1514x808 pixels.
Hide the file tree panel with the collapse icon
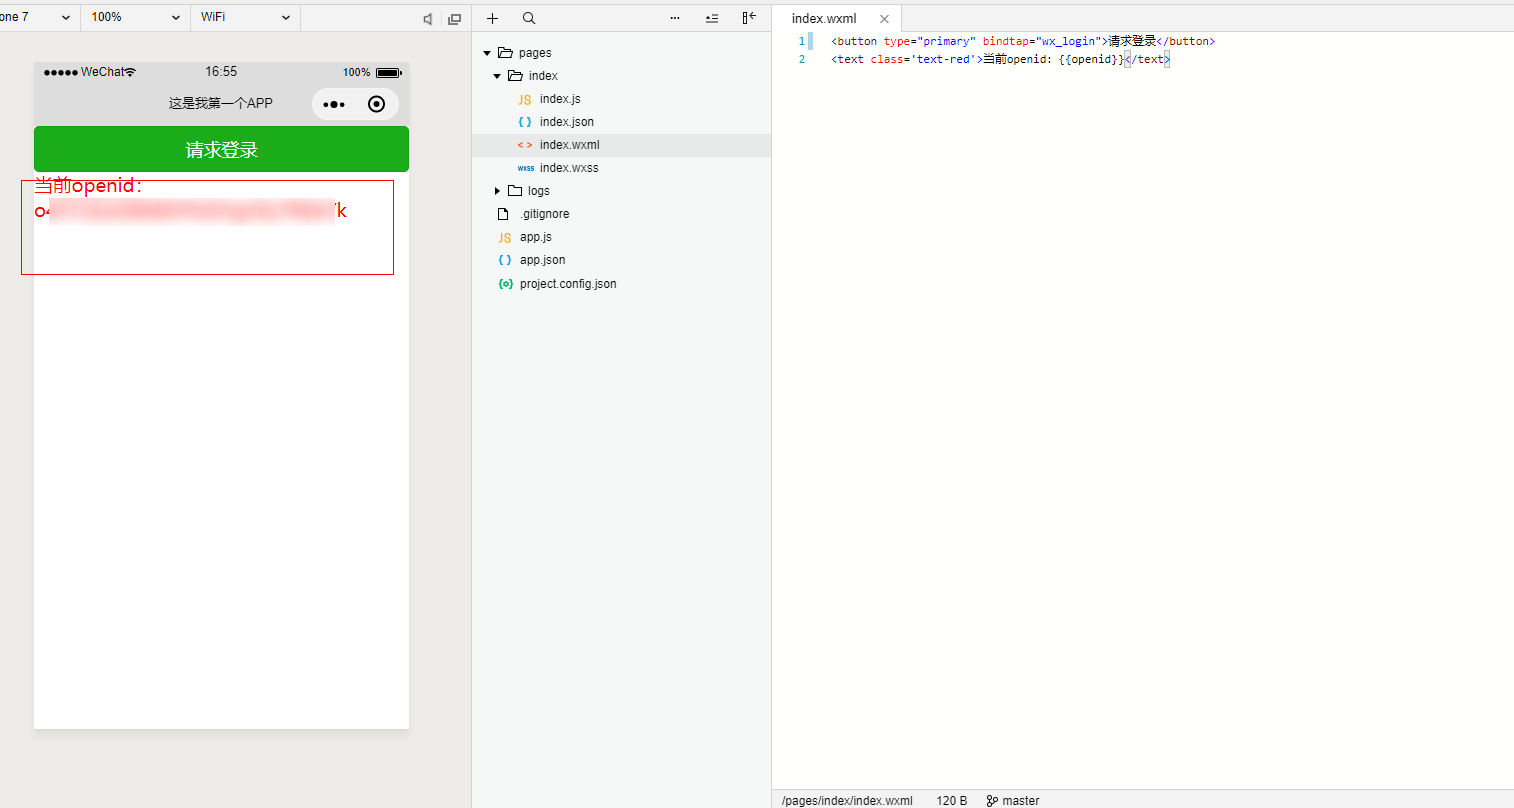pyautogui.click(x=749, y=18)
